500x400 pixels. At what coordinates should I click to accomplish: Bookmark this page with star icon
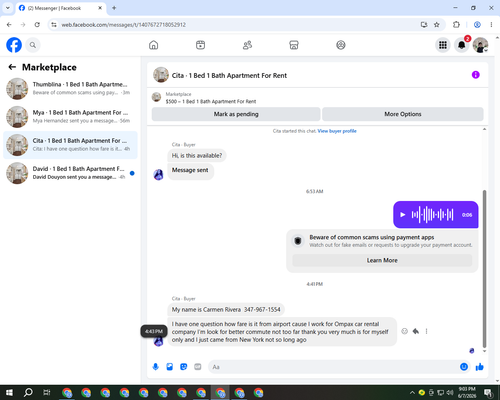tap(437, 25)
